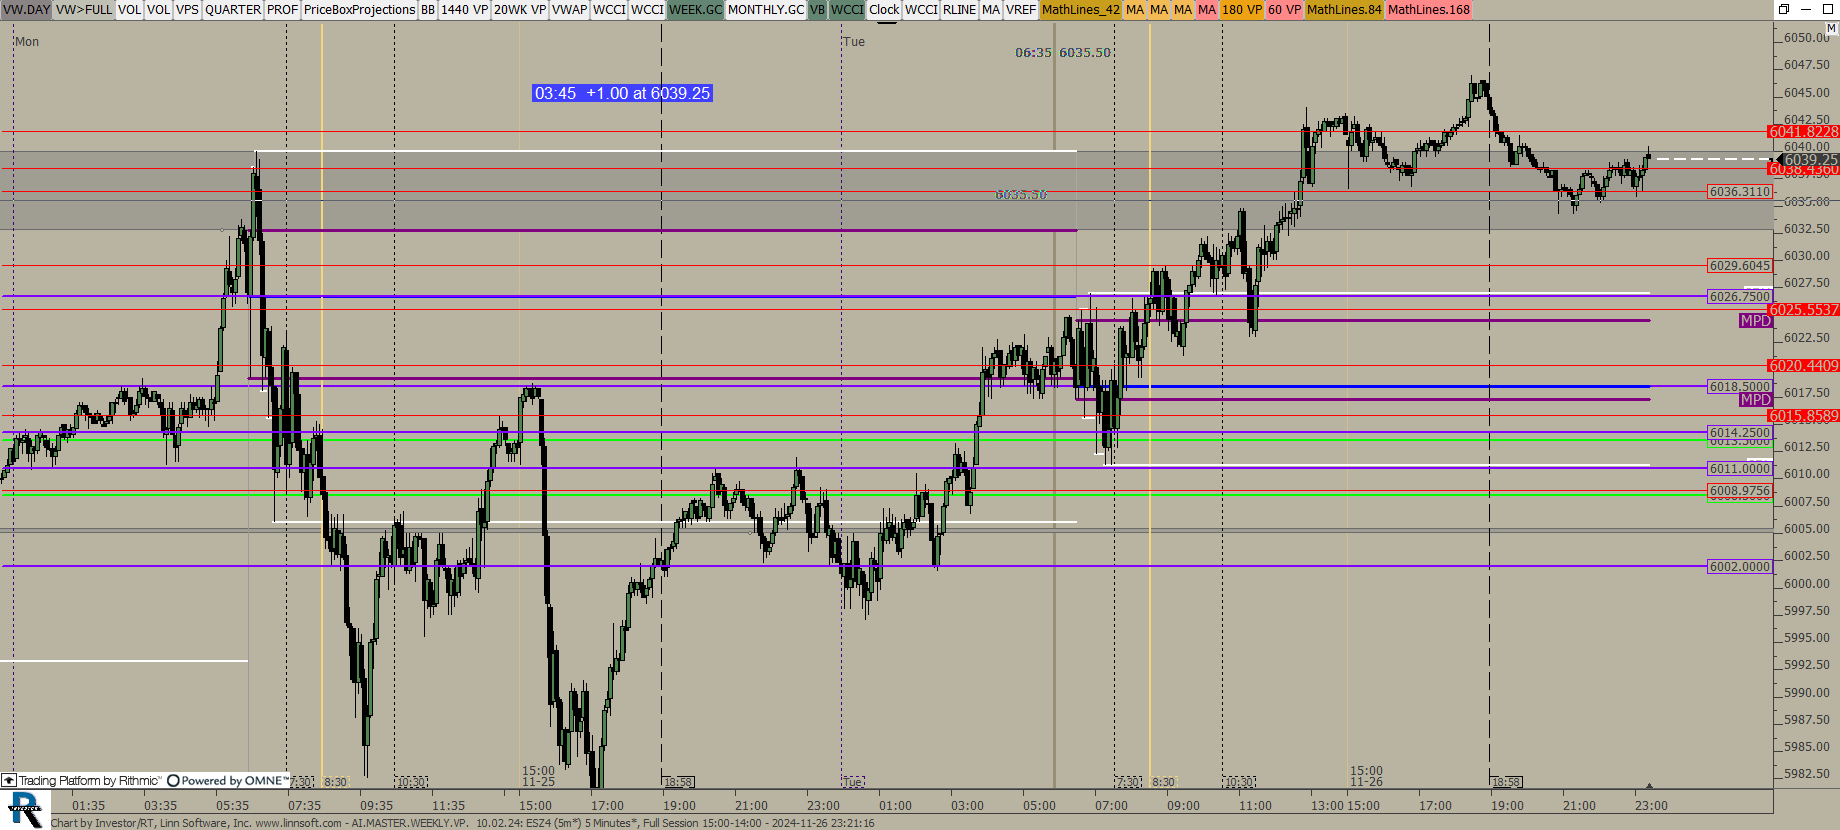Toggle the WEEK.GC chart button
Viewport: 1840px width, 830px height.
coord(695,10)
